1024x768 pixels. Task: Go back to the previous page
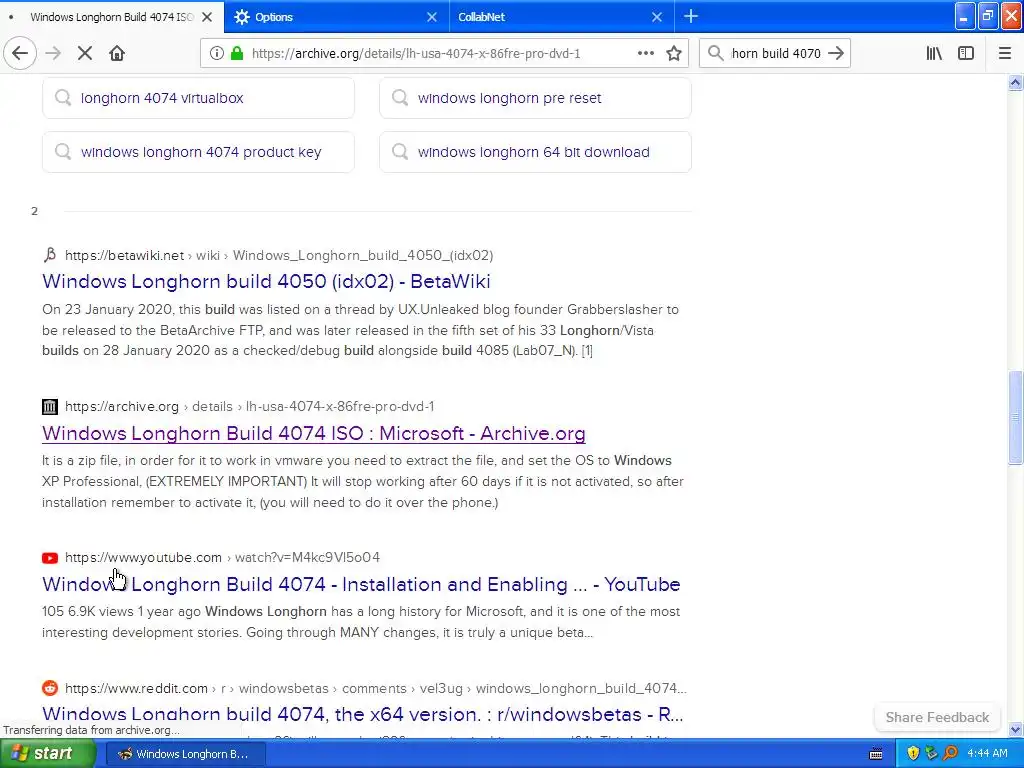tap(20, 53)
